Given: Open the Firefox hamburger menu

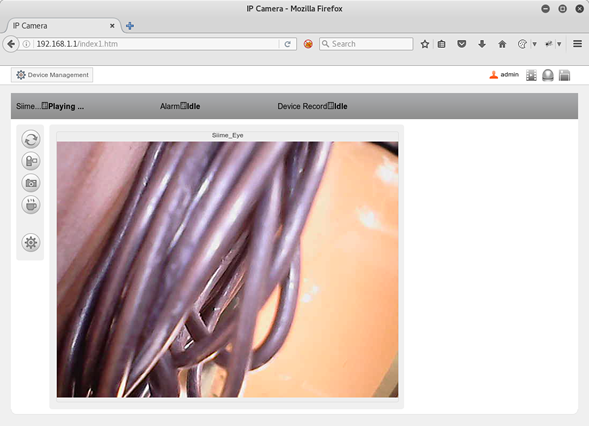Looking at the screenshot, I should tap(577, 44).
